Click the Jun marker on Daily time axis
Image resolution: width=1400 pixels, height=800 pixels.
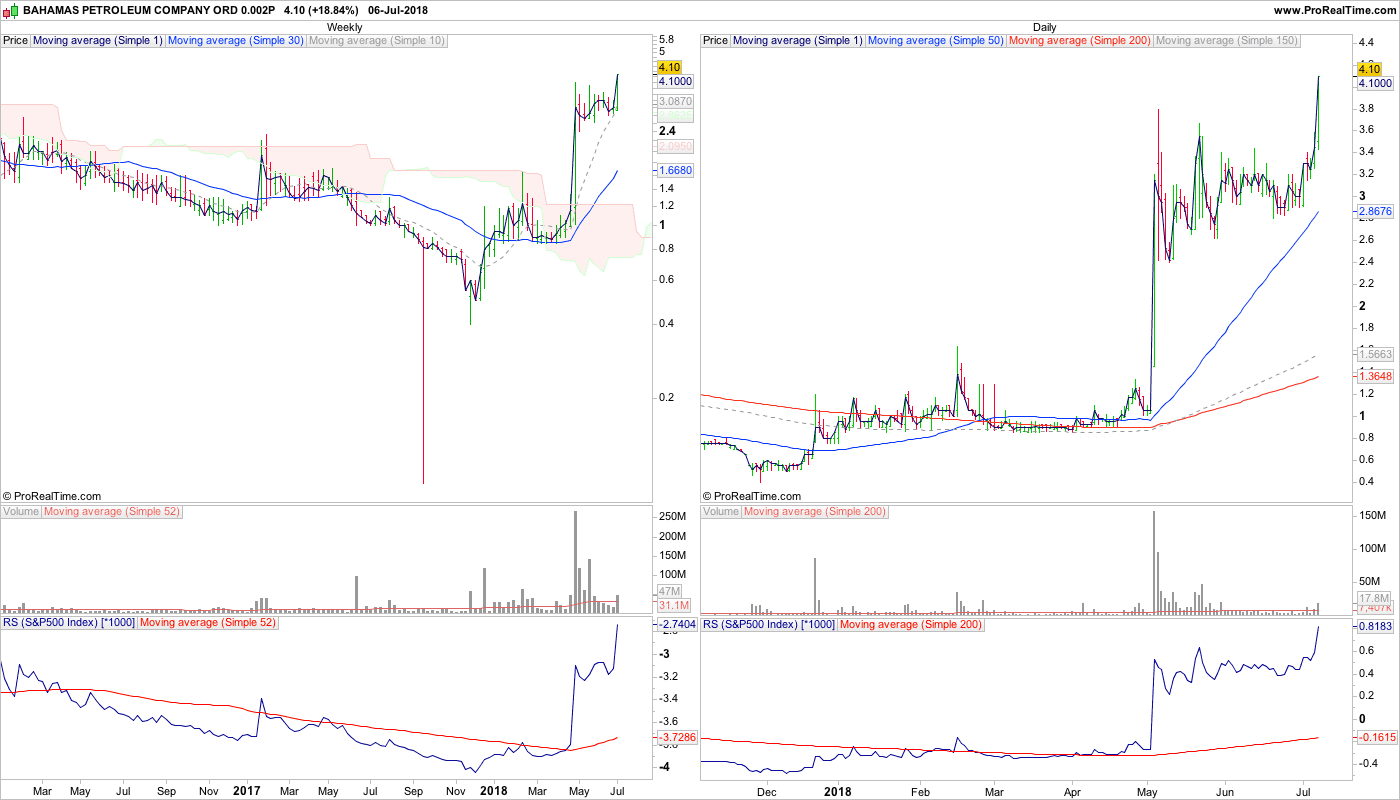pyautogui.click(x=1225, y=791)
